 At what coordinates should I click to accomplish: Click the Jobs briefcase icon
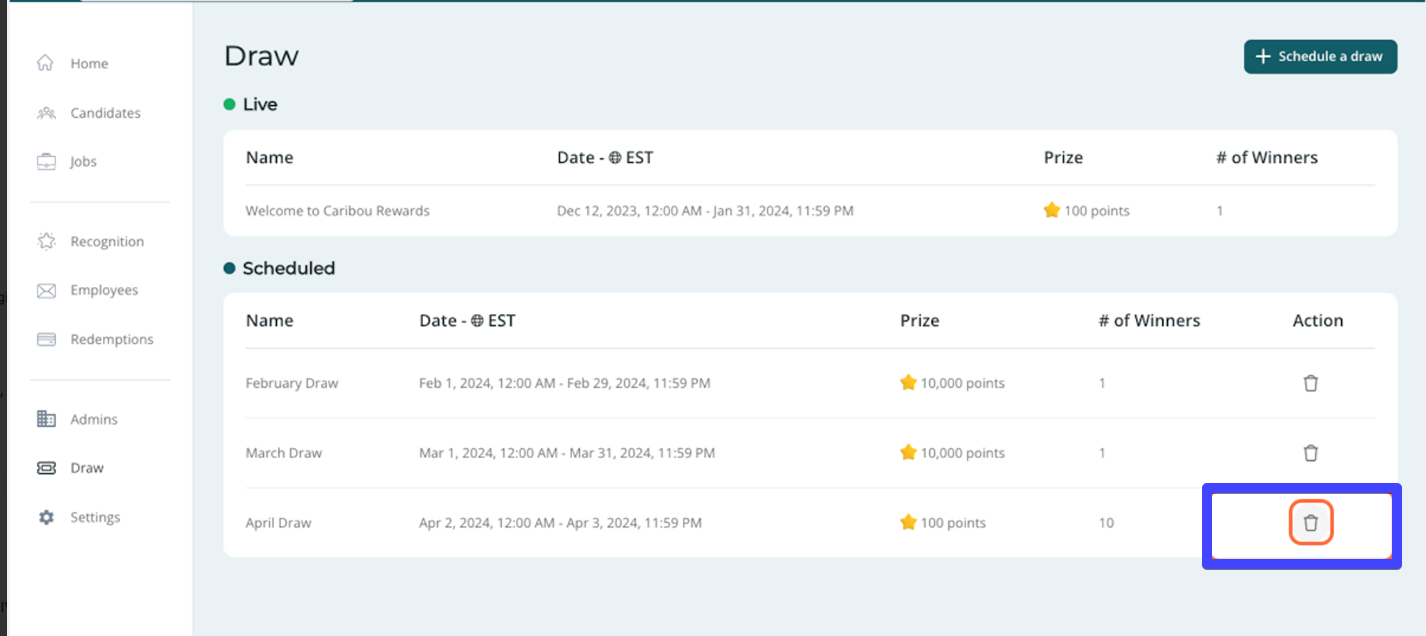[46, 161]
